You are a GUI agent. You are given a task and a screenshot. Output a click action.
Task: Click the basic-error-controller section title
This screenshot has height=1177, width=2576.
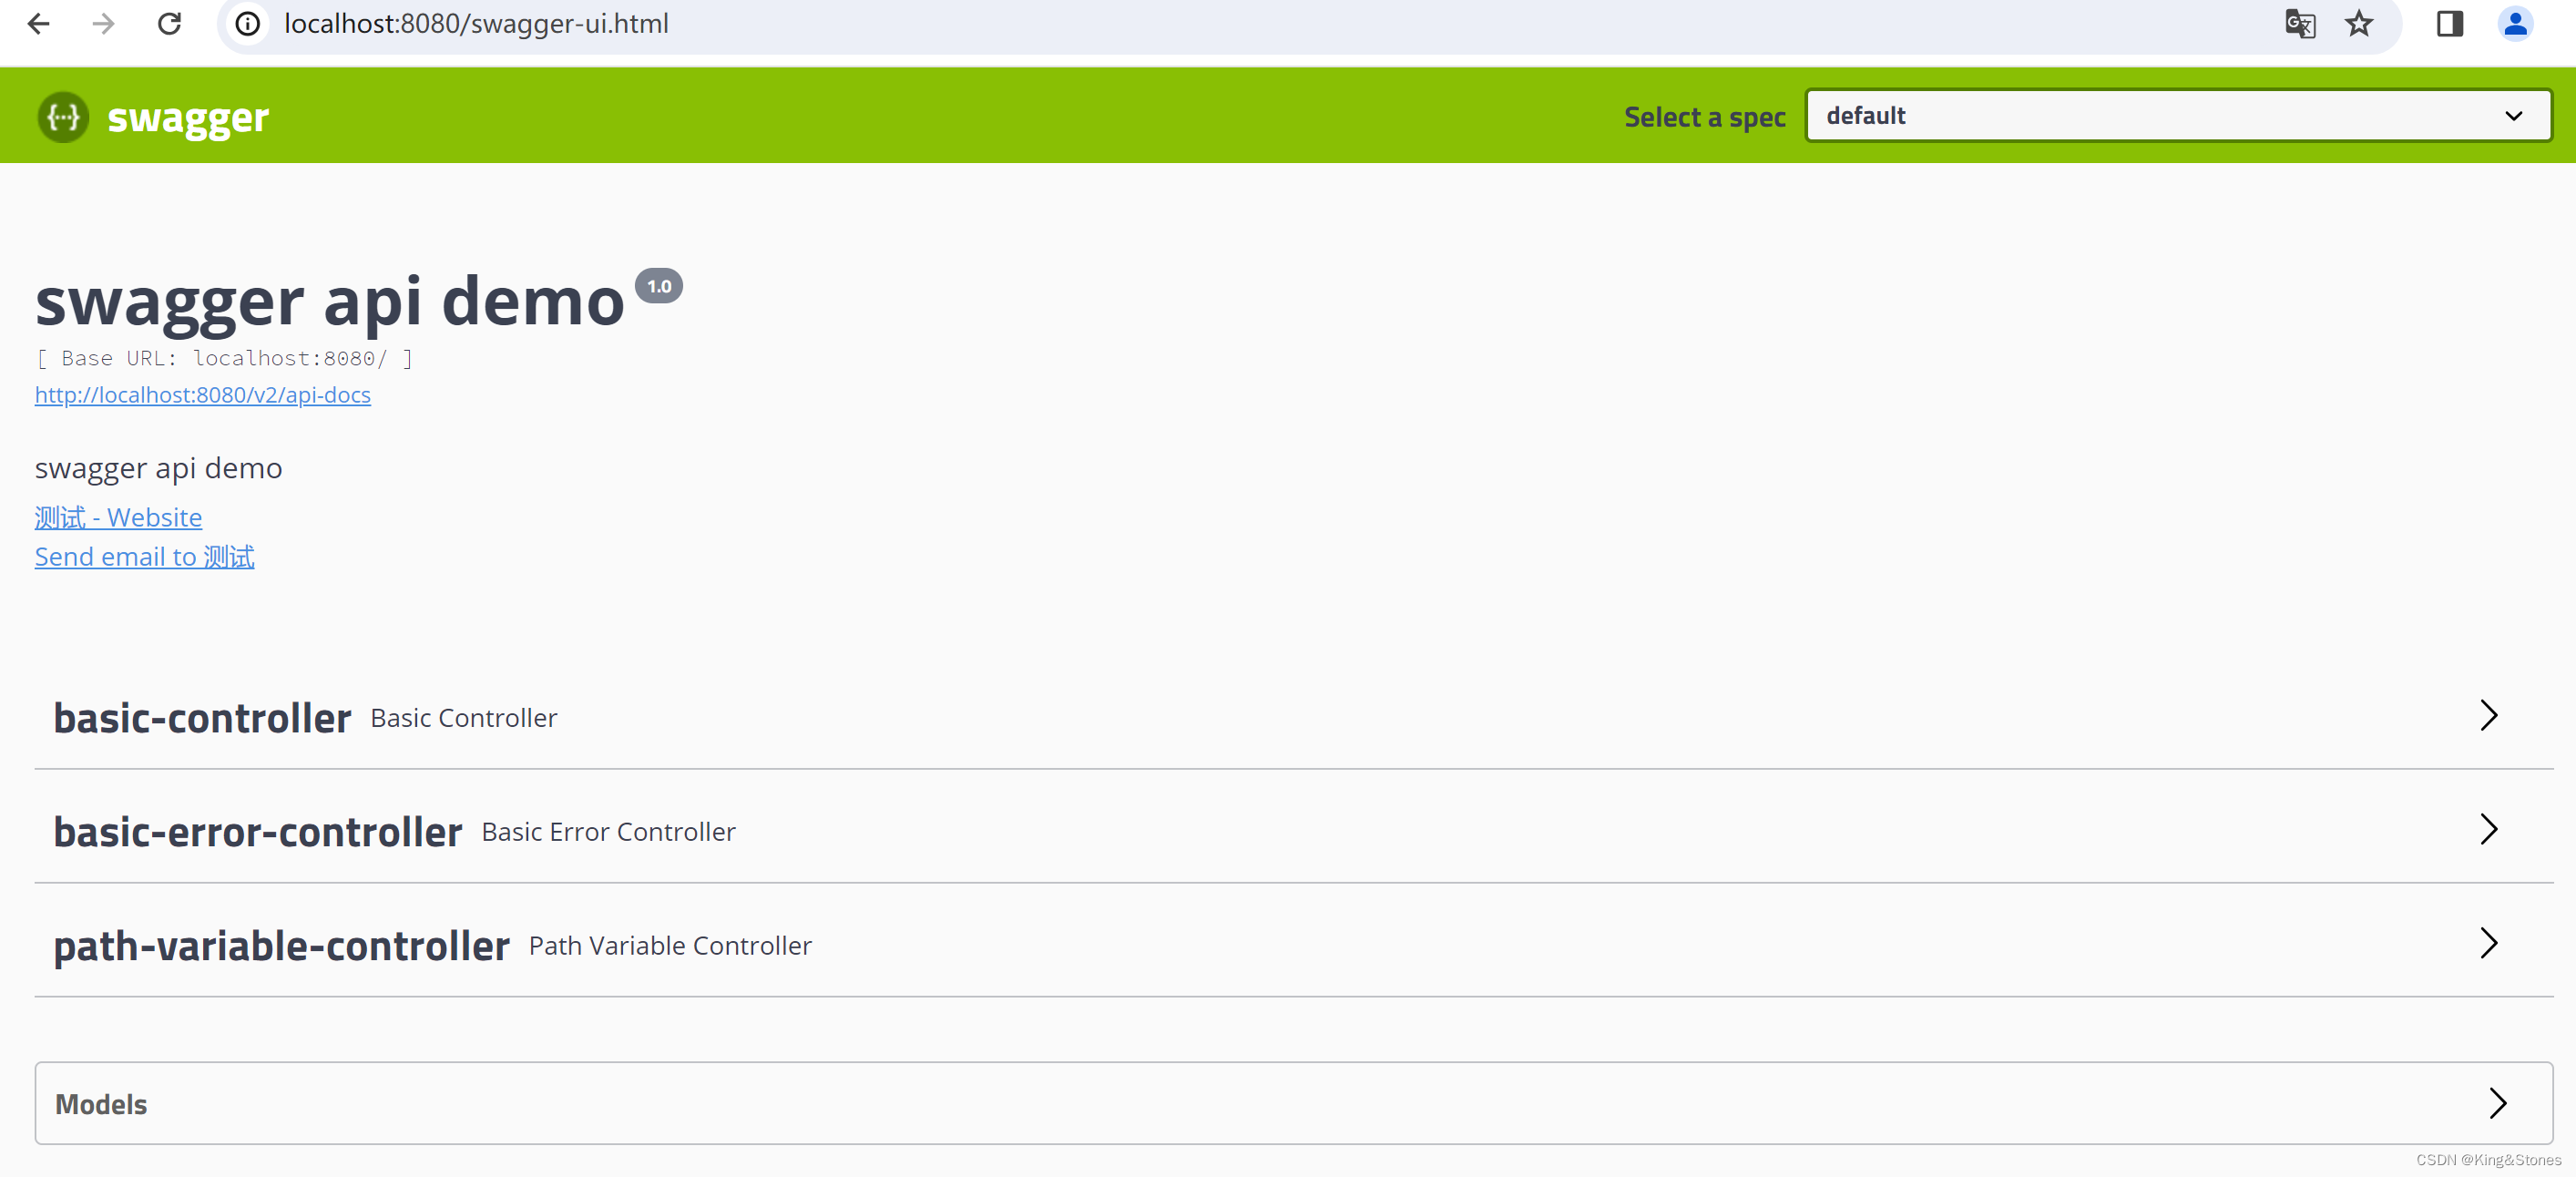[258, 832]
